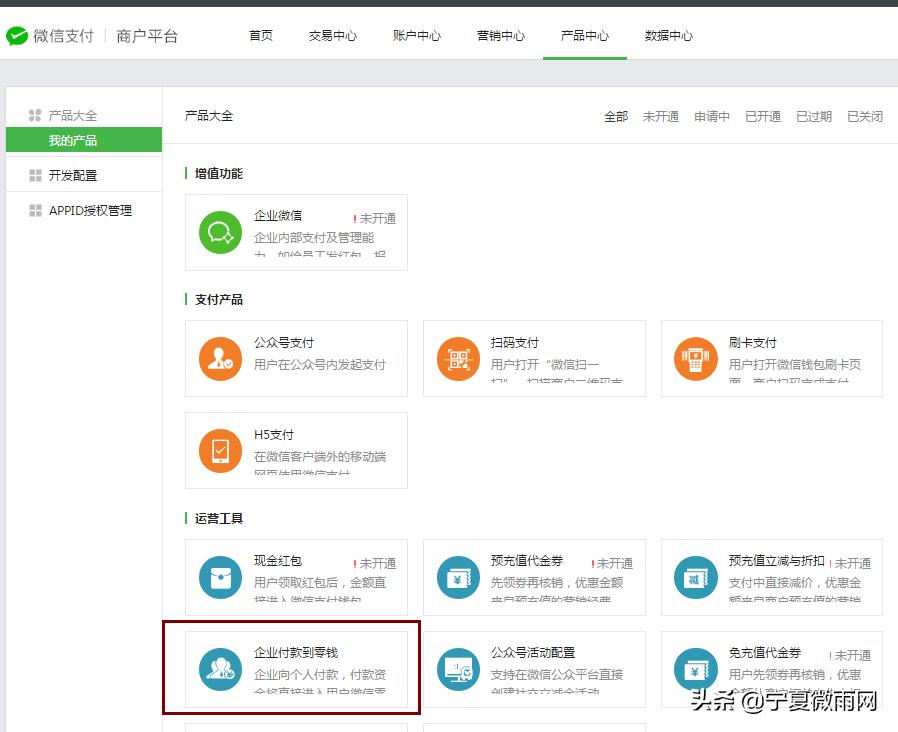
Task: Go to 账户中心
Action: click(417, 36)
